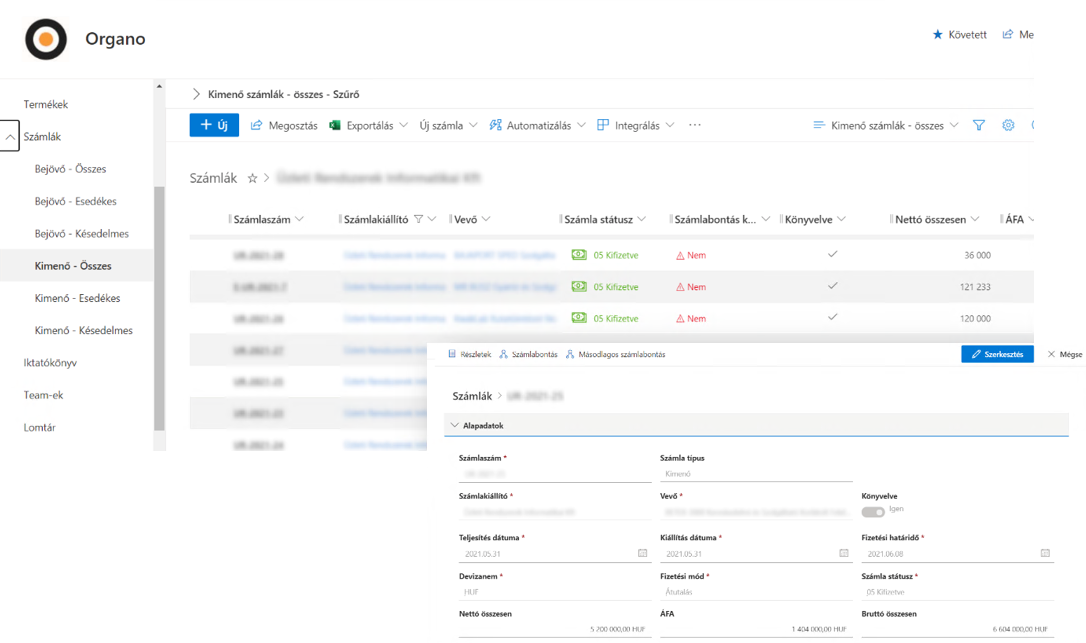1086x643 pixels.
Task: Click the Organo logo icon
Action: (46, 40)
